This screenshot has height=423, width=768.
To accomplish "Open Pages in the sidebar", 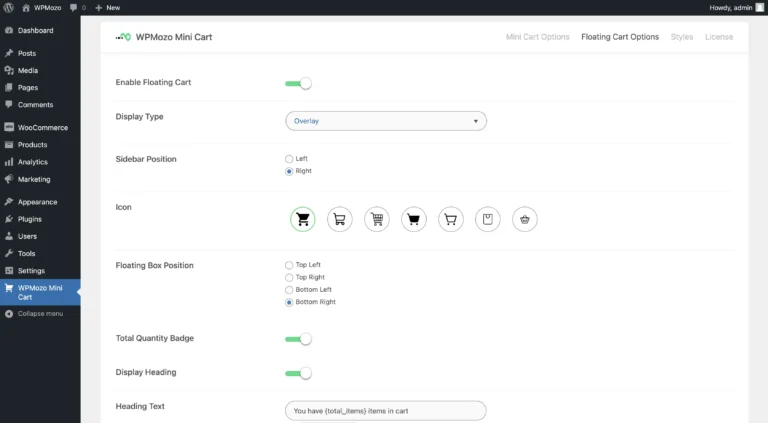I will tap(40, 88).
